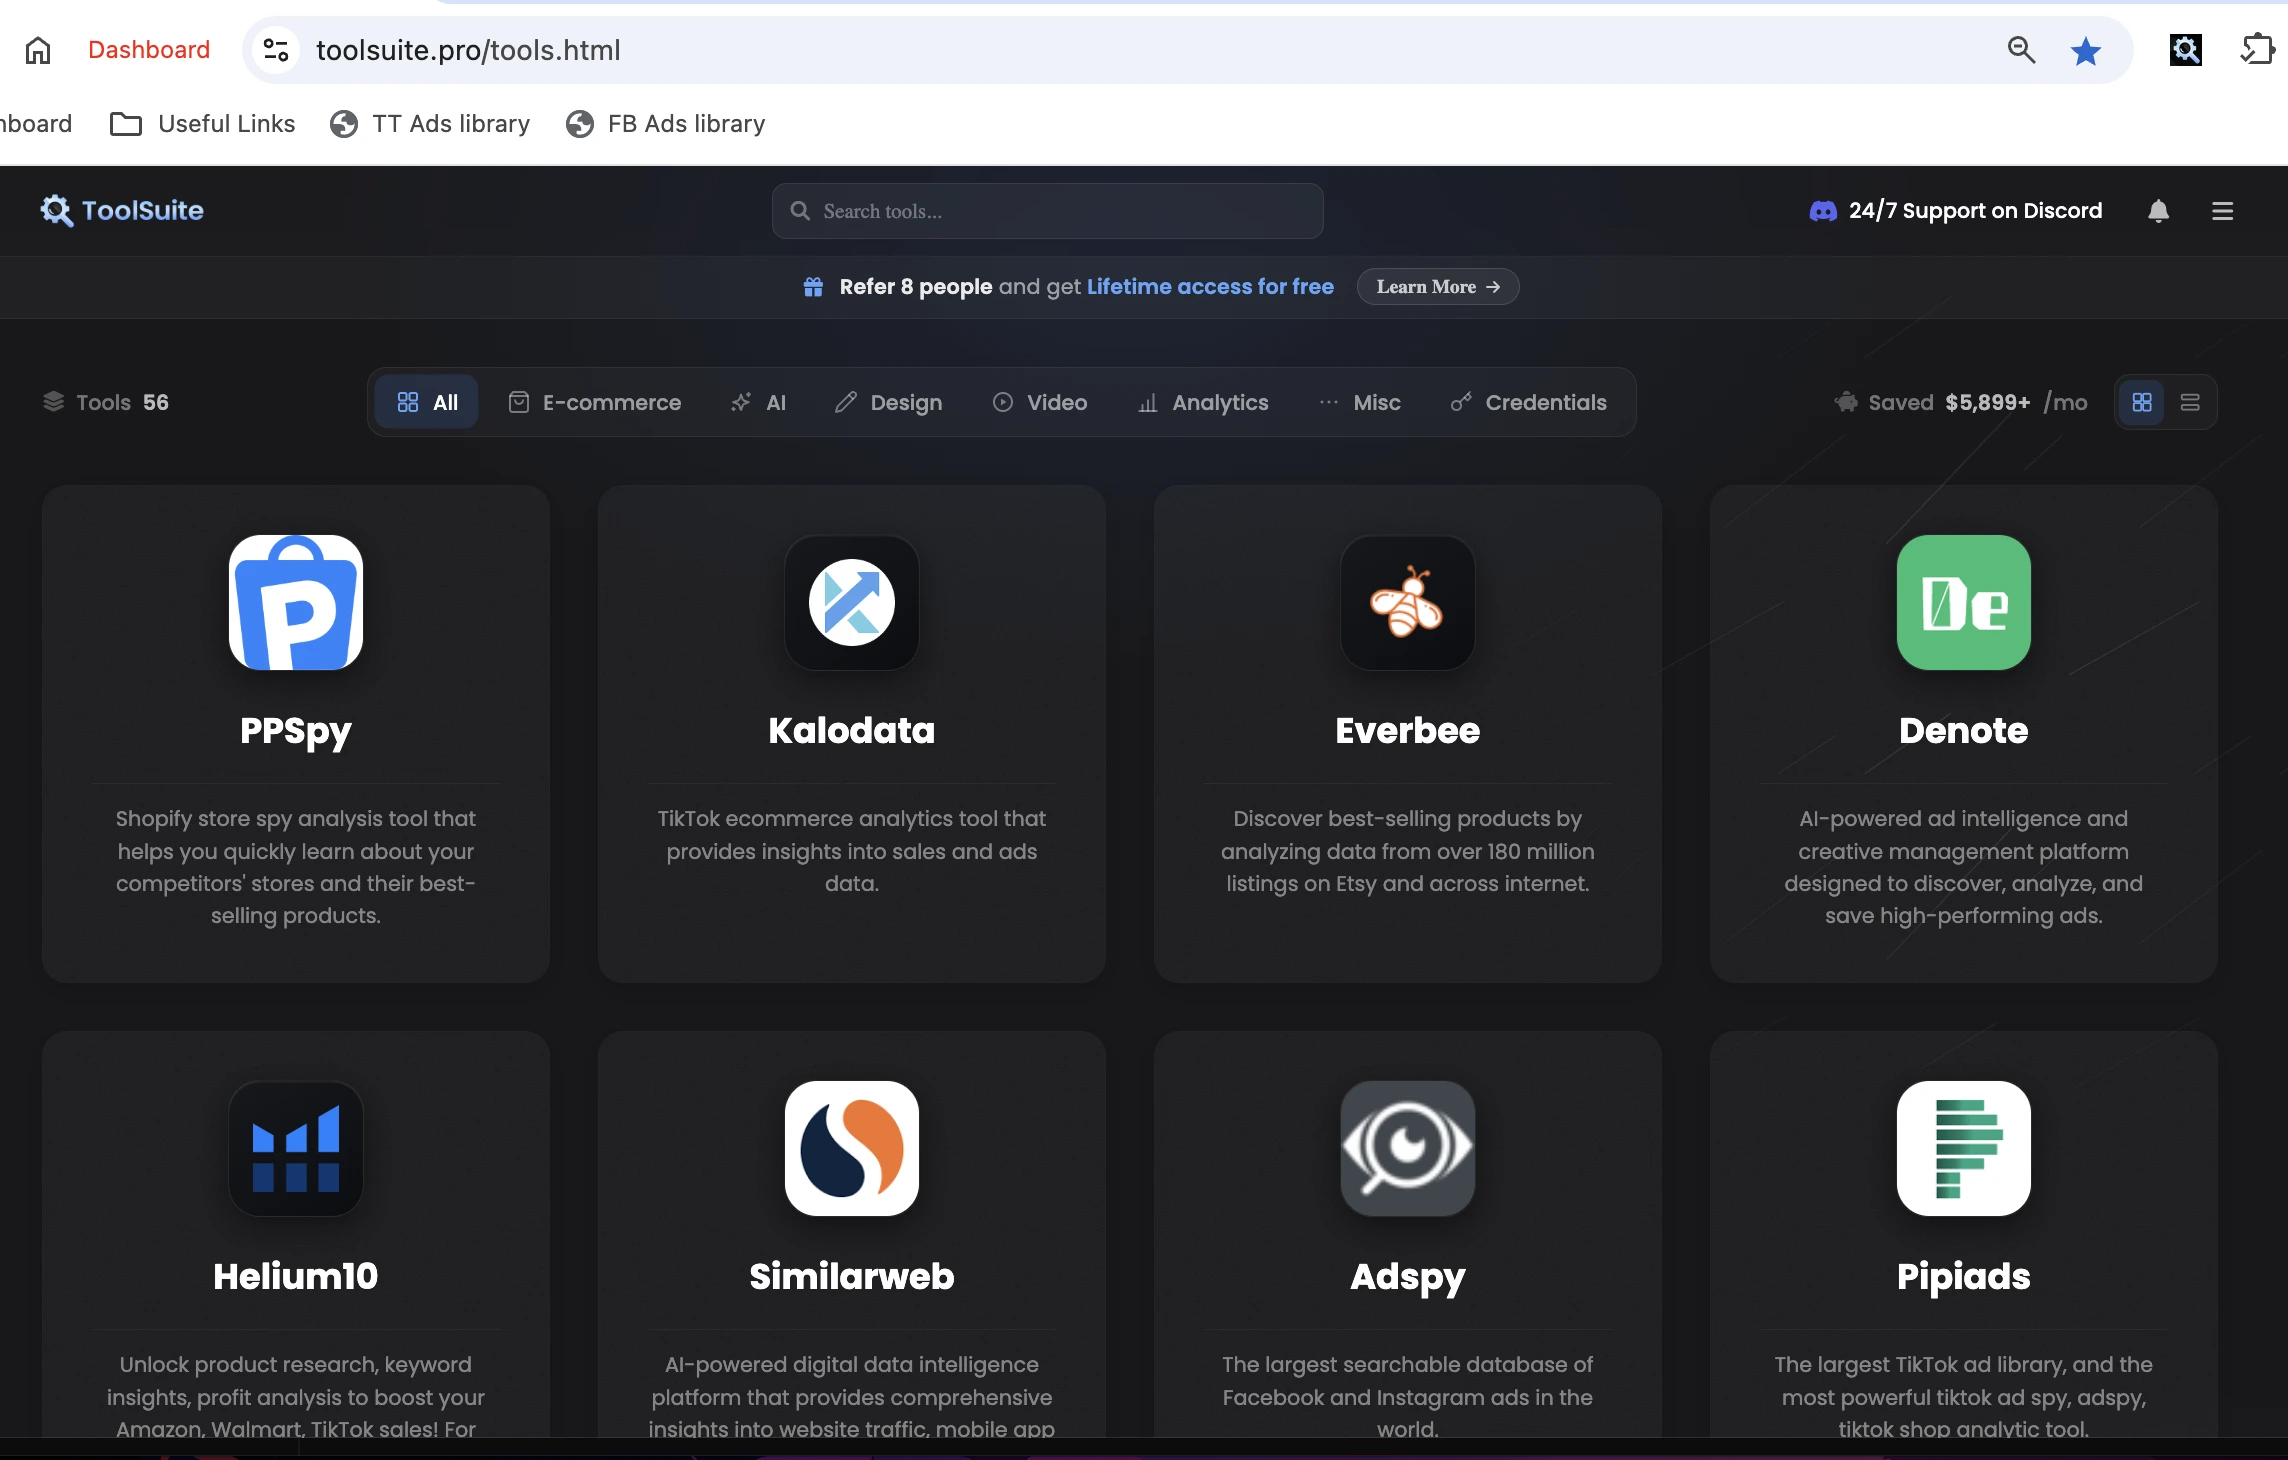Click the Saved $5,899+ /mo text
The image size is (2288, 1460).
point(1978,402)
